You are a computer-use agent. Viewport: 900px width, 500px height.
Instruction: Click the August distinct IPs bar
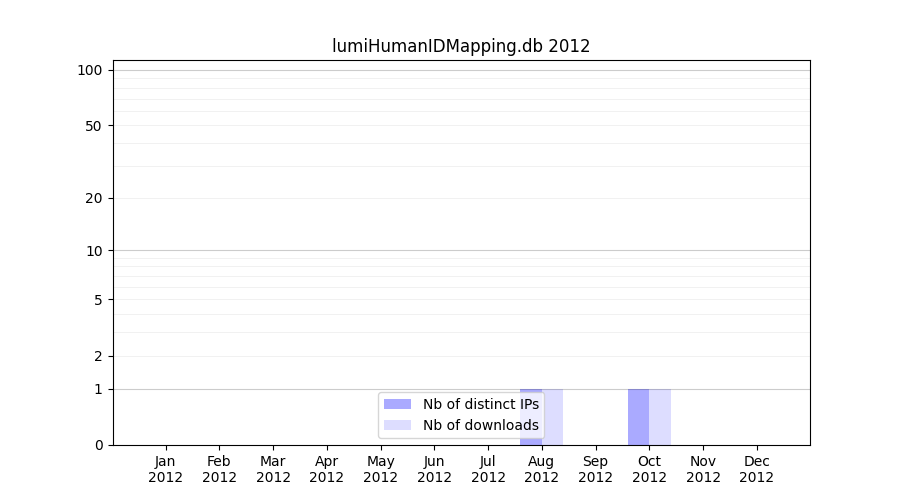pyautogui.click(x=531, y=417)
